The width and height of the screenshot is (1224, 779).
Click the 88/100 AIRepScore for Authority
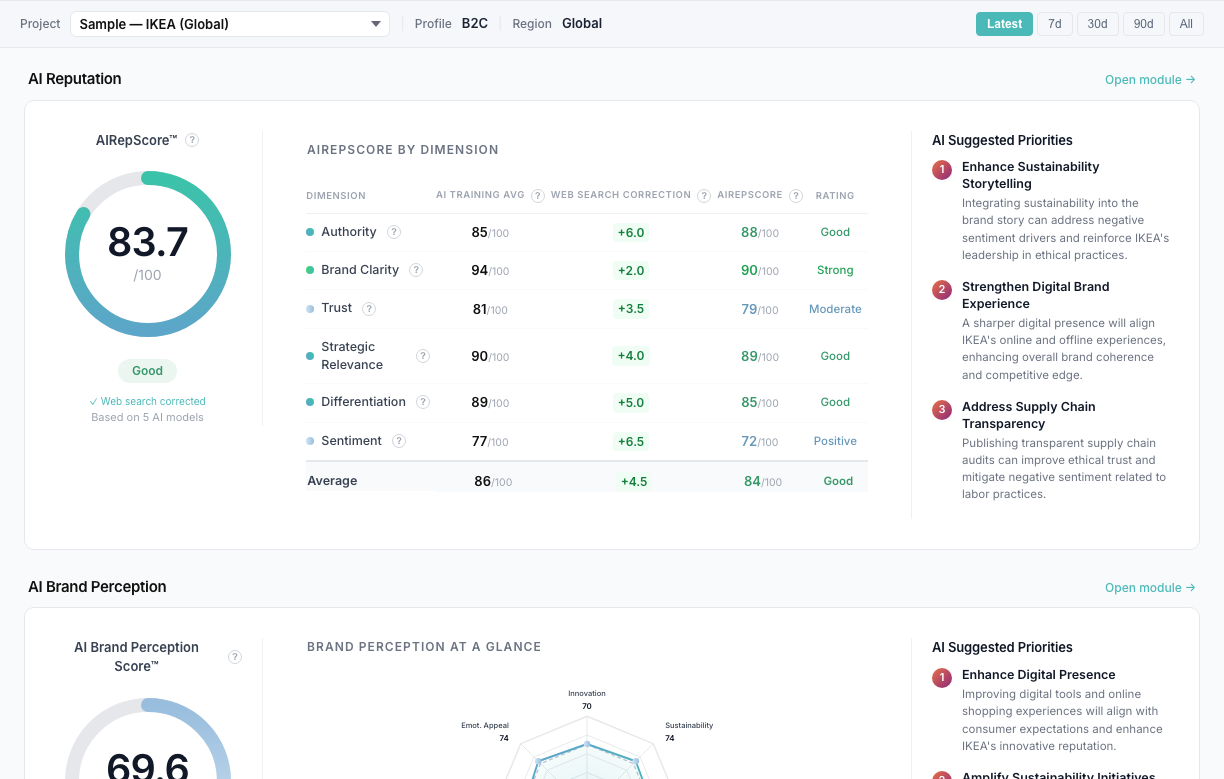[760, 232]
